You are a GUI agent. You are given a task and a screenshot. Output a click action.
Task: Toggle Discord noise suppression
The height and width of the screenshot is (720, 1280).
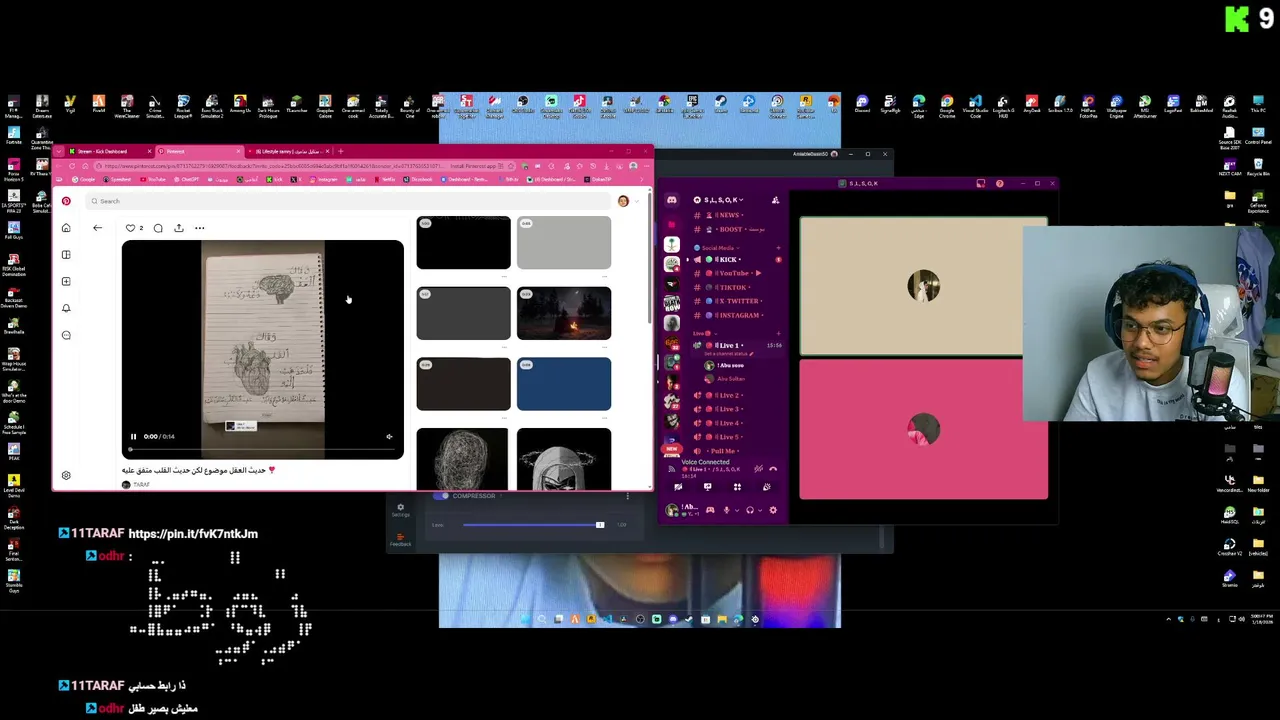(758, 469)
